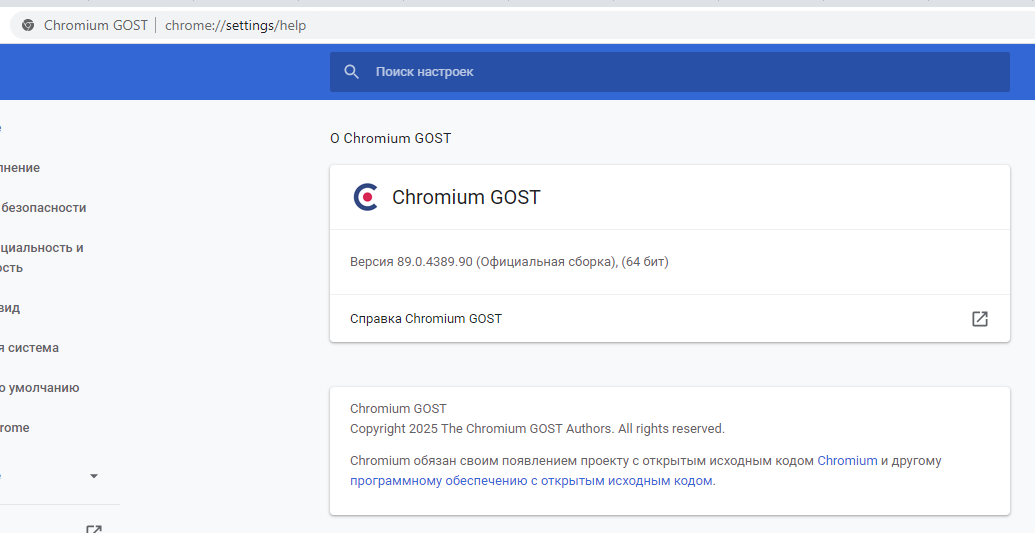Viewport: 1035px width, 533px height.
Task: Focus the 'Поиск настроек' search field
Action: coord(669,72)
